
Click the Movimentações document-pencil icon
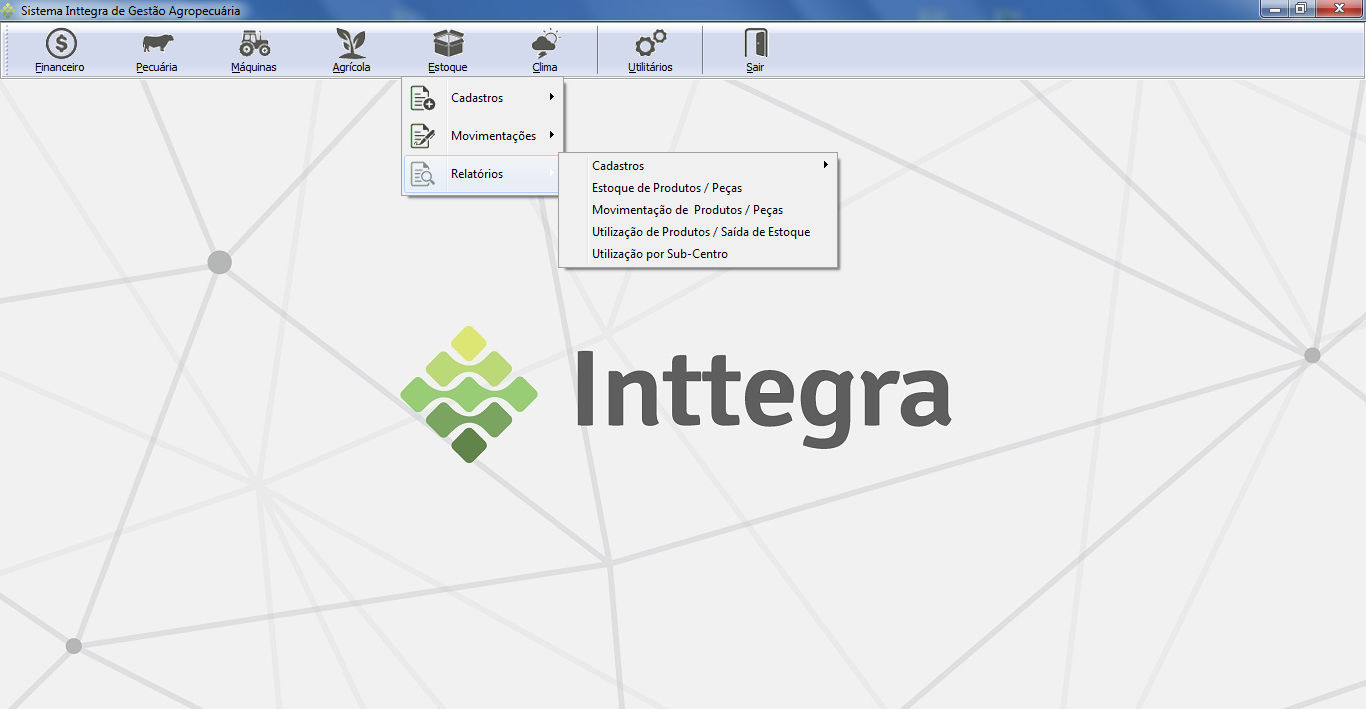tap(423, 136)
